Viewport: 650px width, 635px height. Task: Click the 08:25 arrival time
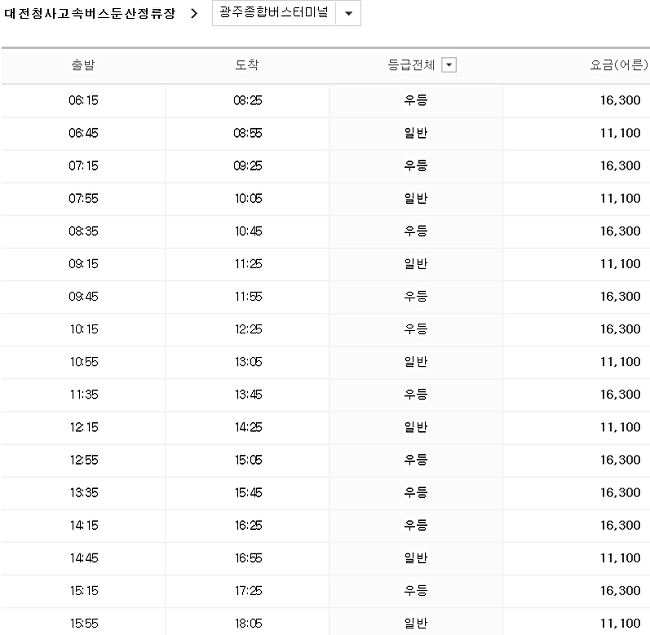(x=248, y=100)
